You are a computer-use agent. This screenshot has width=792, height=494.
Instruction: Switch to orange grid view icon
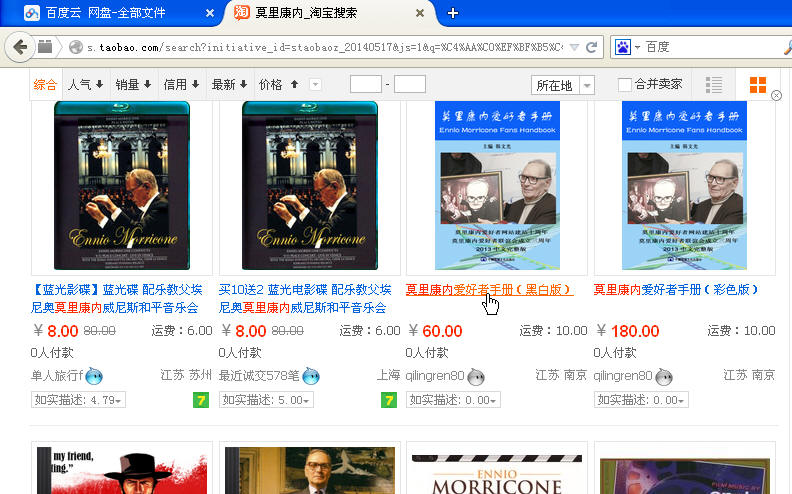[758, 85]
